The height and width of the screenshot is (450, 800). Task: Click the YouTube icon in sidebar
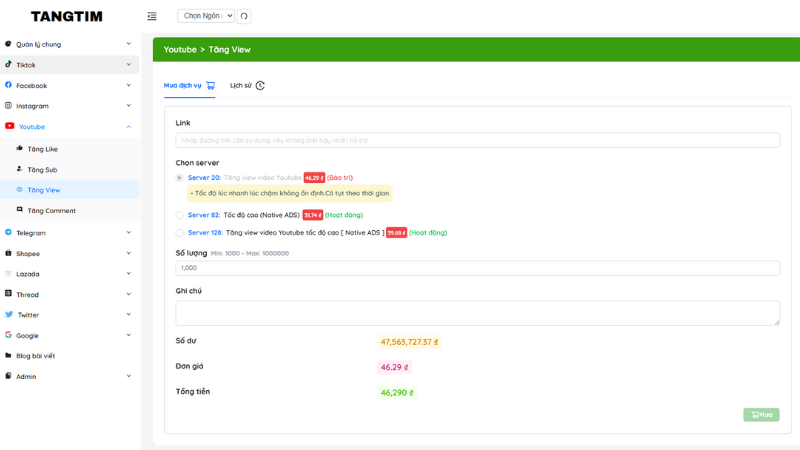click(x=9, y=126)
